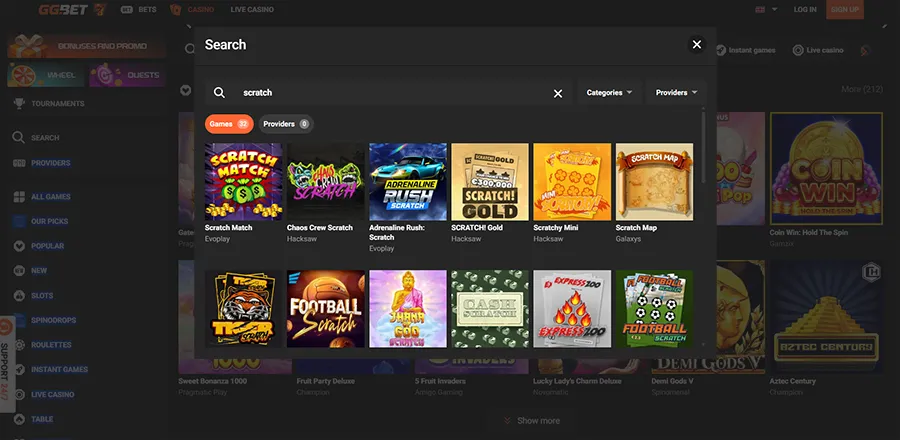Image resolution: width=900 pixels, height=440 pixels.
Task: Click in the scratch search input field
Action: 390,93
